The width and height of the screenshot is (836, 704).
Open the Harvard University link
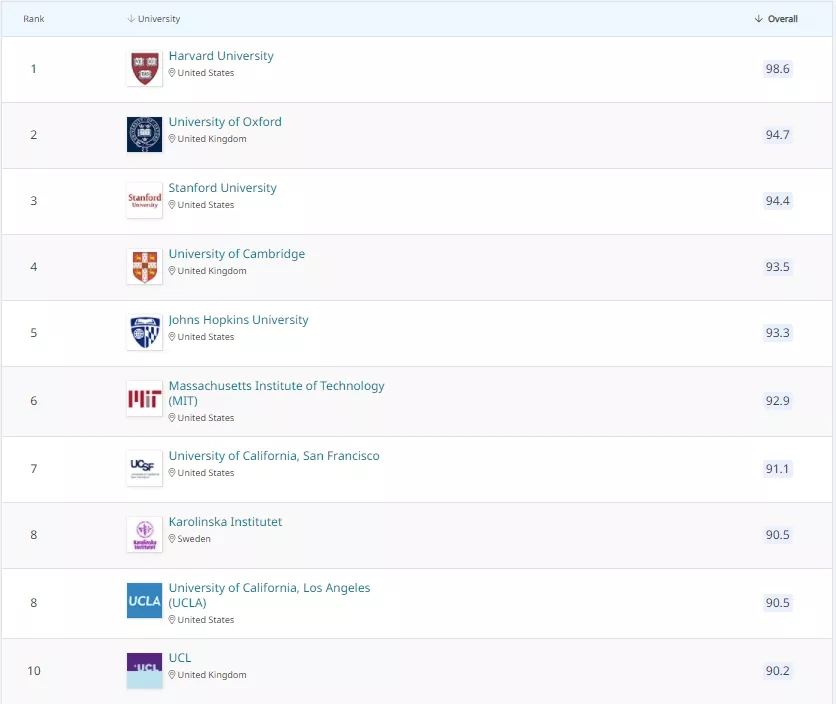221,56
